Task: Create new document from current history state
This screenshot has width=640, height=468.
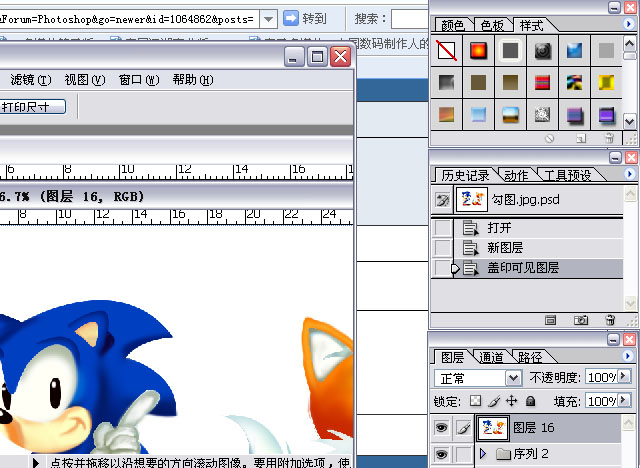Action: pos(550,320)
